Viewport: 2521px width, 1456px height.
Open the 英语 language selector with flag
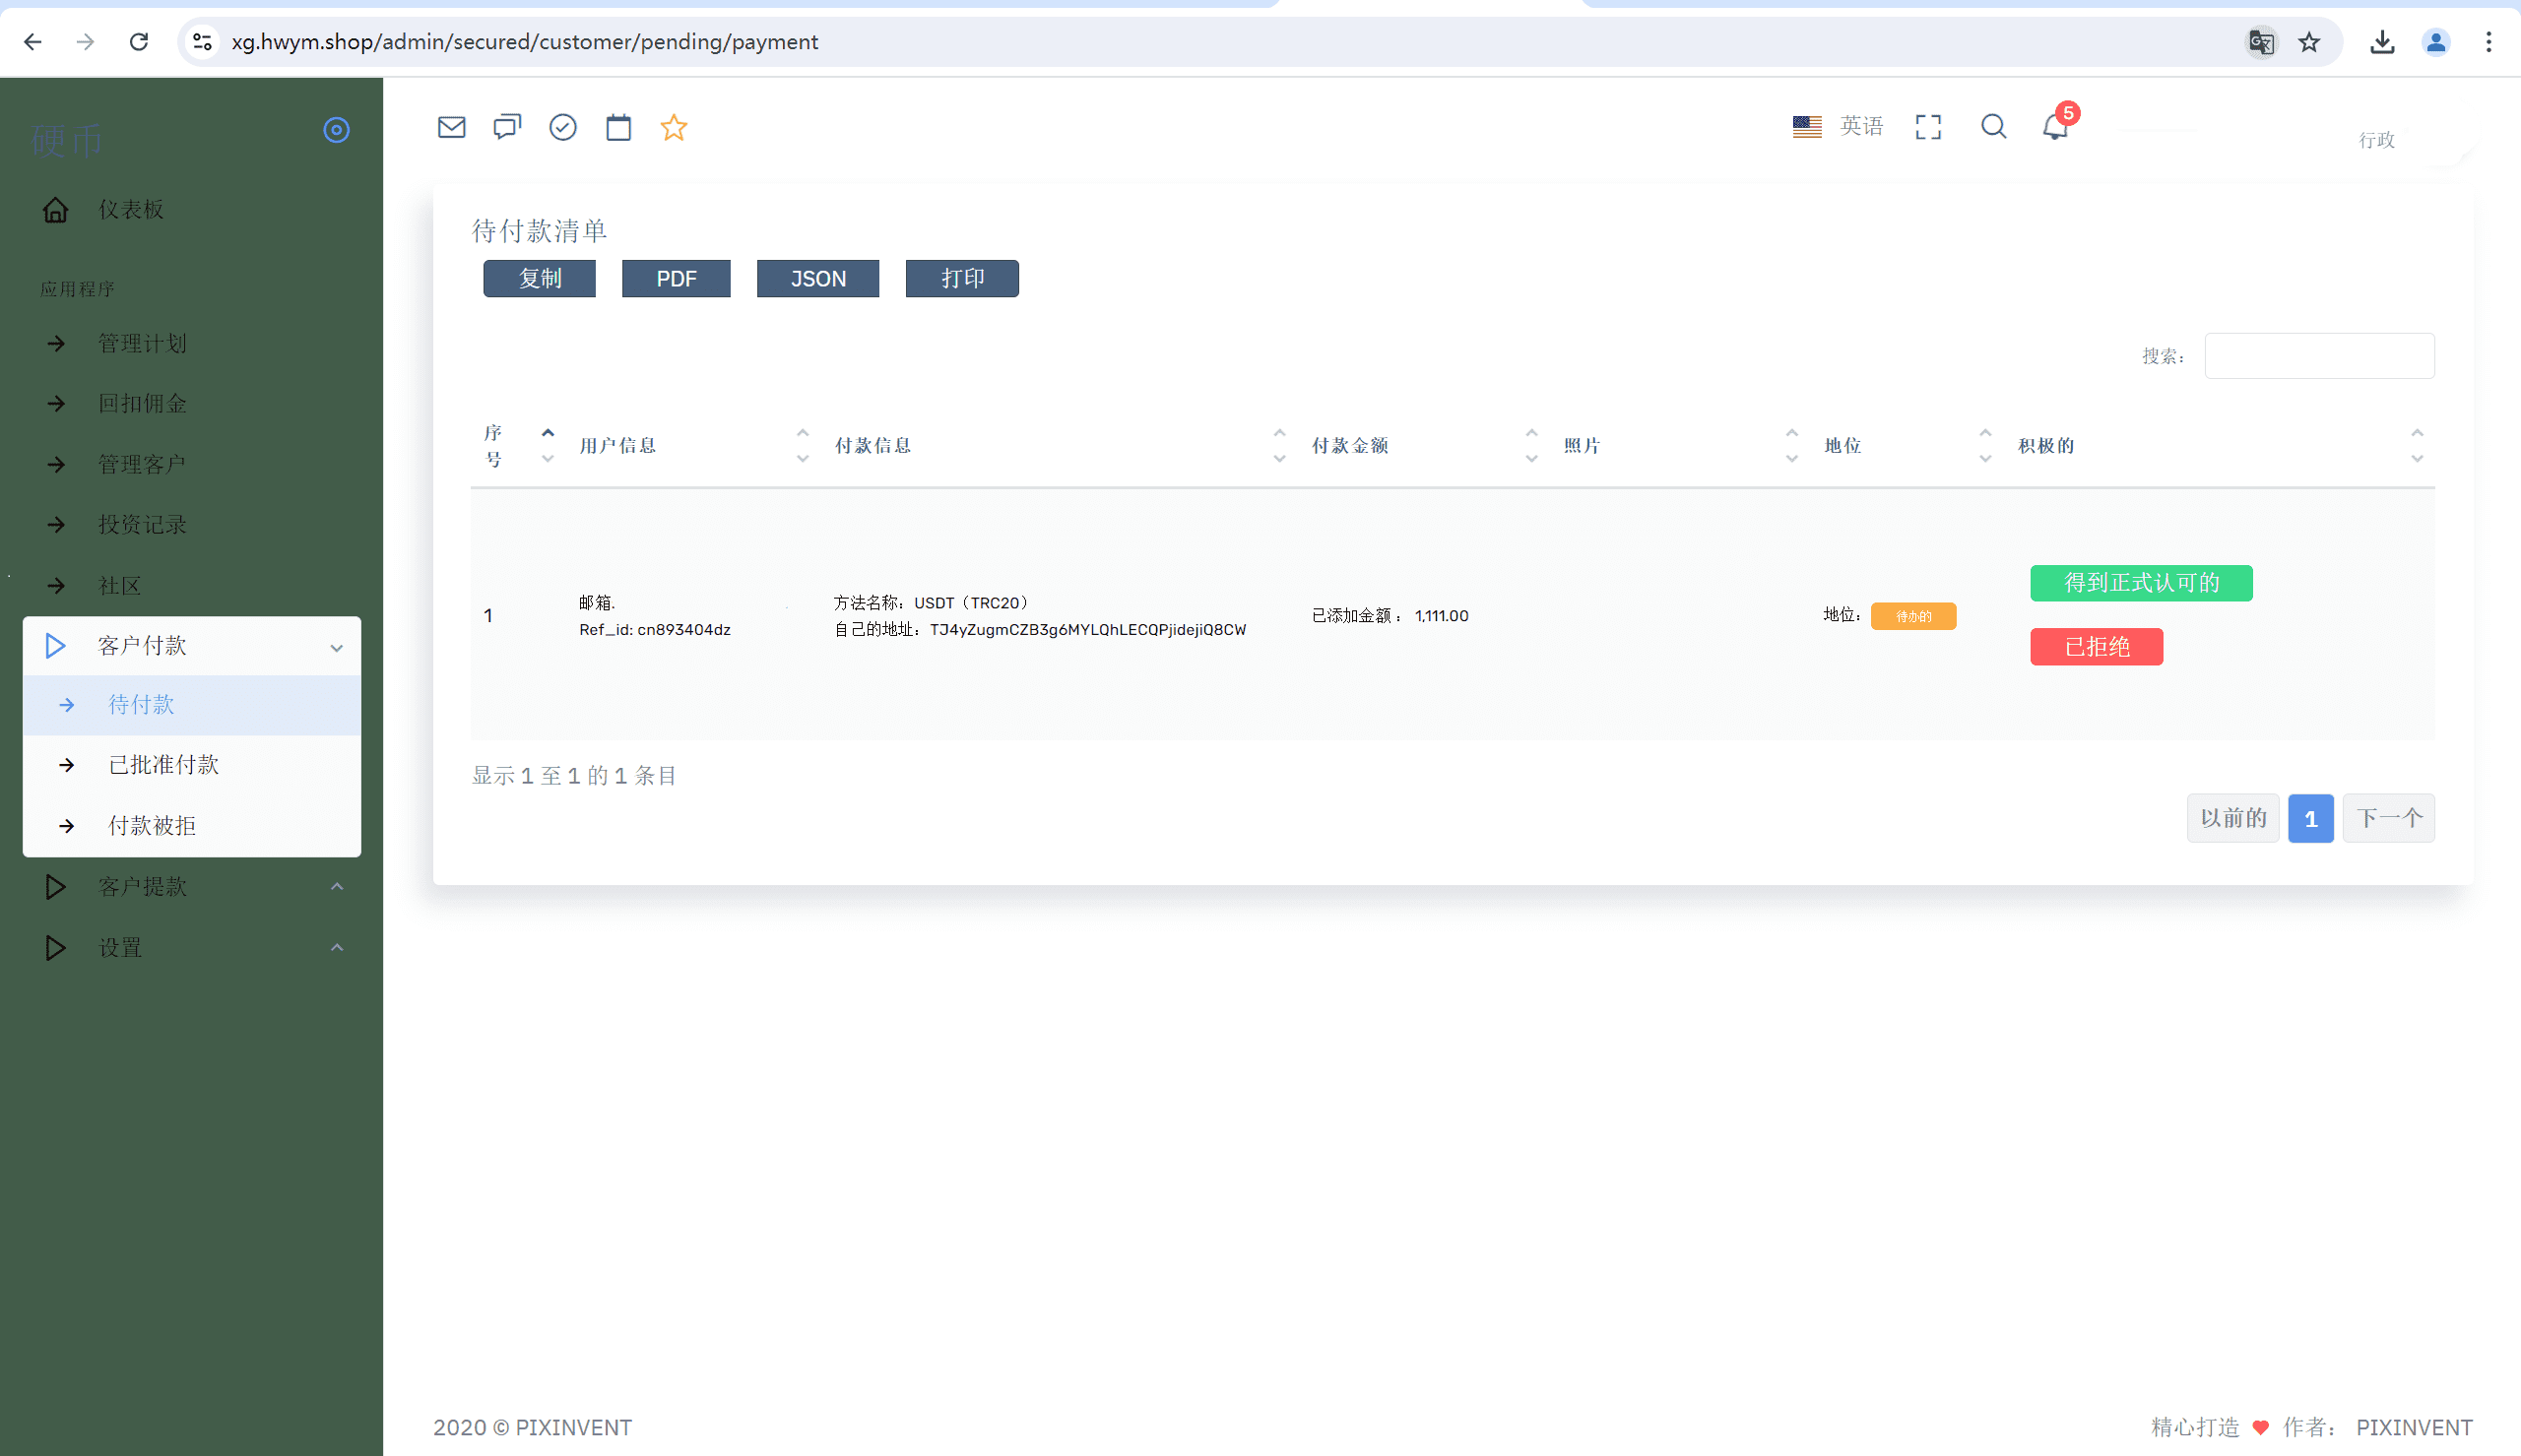coord(1838,126)
